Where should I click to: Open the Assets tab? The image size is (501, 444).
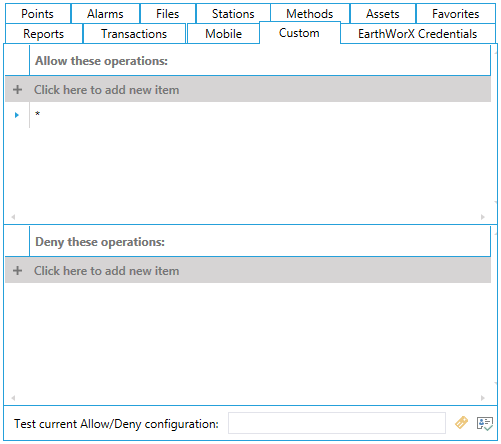coord(382,14)
